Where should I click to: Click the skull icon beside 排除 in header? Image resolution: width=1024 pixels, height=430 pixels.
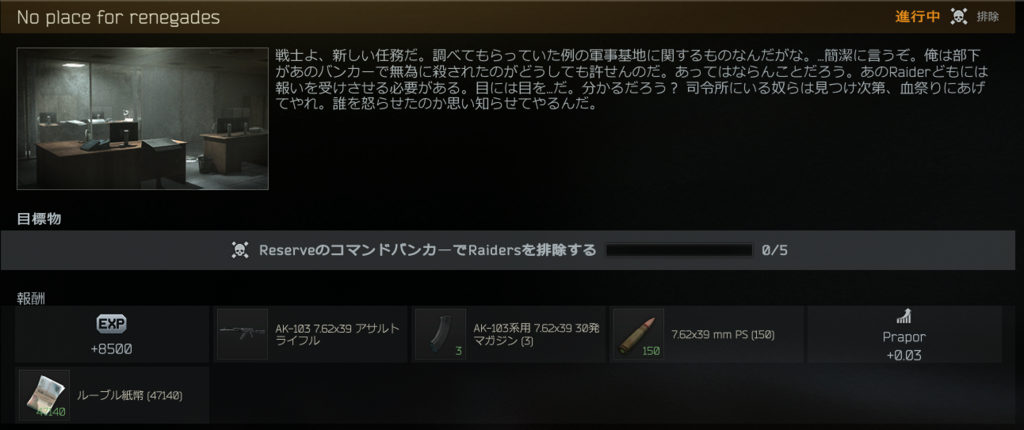(x=958, y=17)
